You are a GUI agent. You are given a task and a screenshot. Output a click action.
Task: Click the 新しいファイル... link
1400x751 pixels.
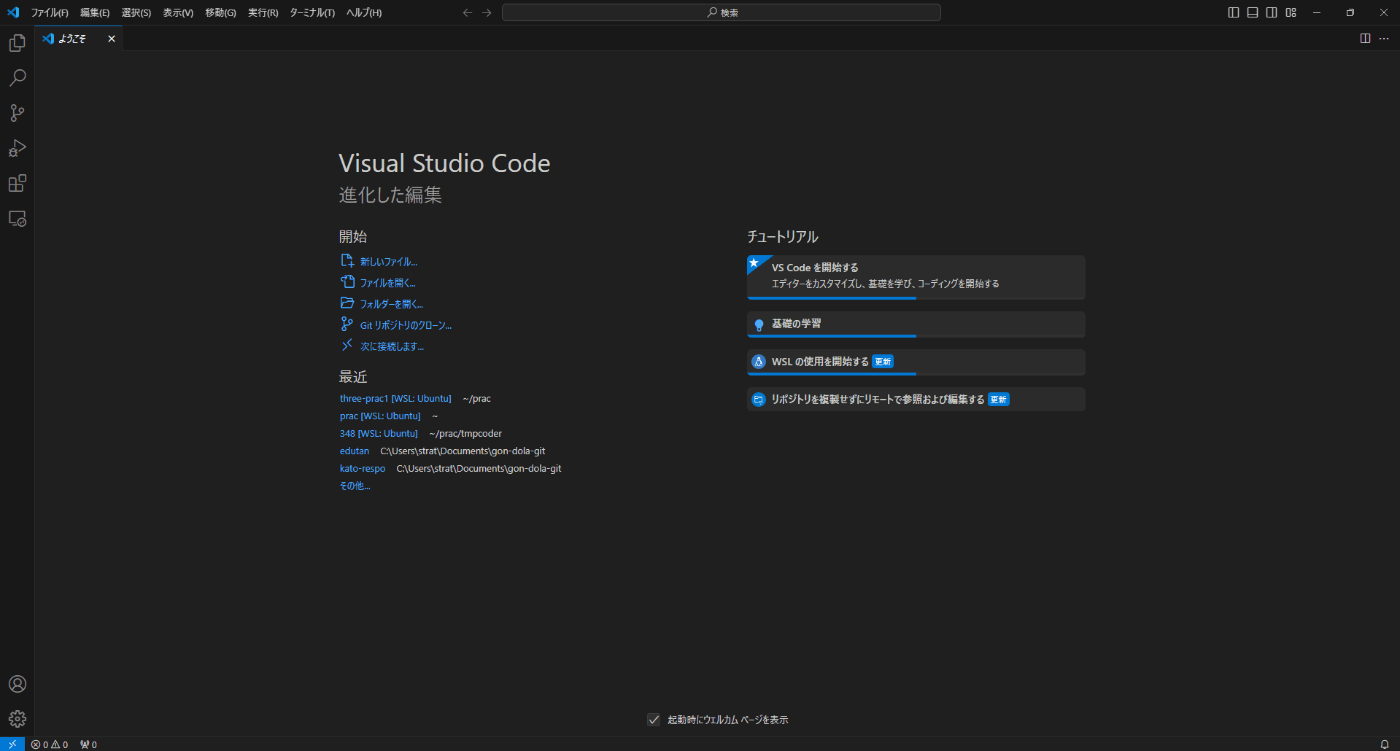[389, 261]
